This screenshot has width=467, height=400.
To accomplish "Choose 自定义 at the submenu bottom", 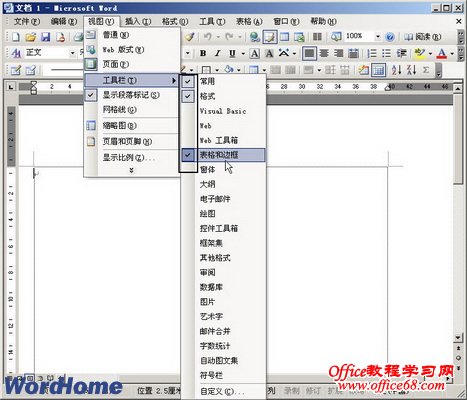I will pyautogui.click(x=223, y=391).
